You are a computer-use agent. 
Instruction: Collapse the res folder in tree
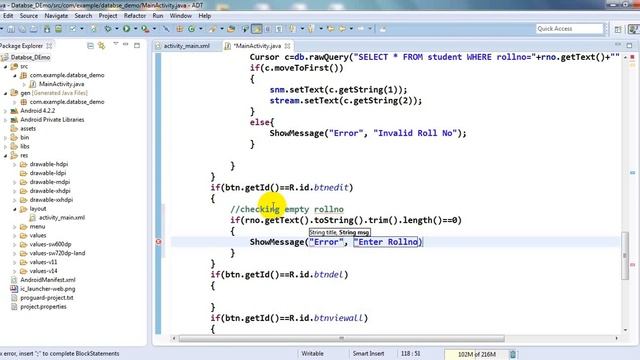pos(6,155)
